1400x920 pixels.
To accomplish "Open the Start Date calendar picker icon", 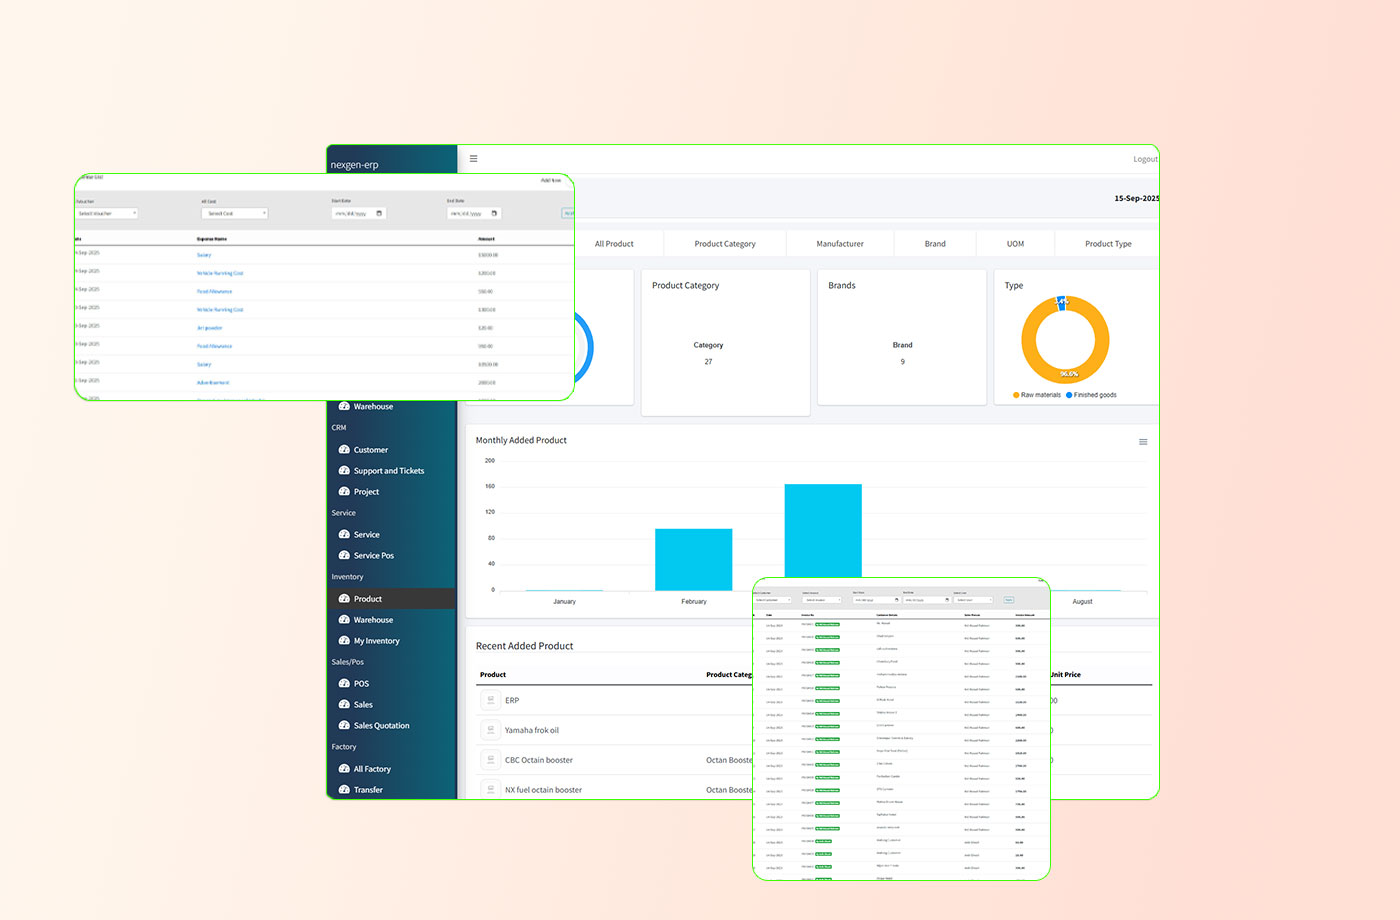I will coord(379,213).
